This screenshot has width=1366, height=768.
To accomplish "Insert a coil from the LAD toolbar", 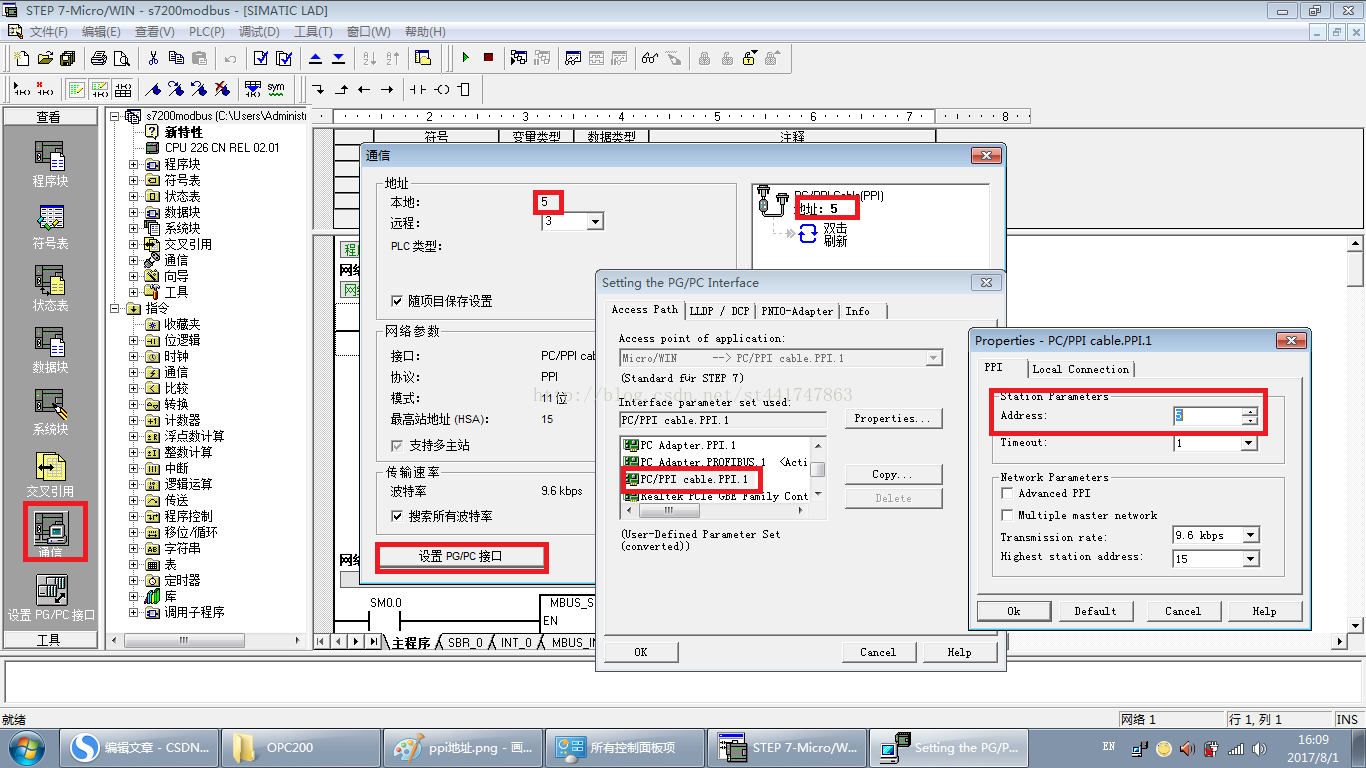I will [x=441, y=89].
